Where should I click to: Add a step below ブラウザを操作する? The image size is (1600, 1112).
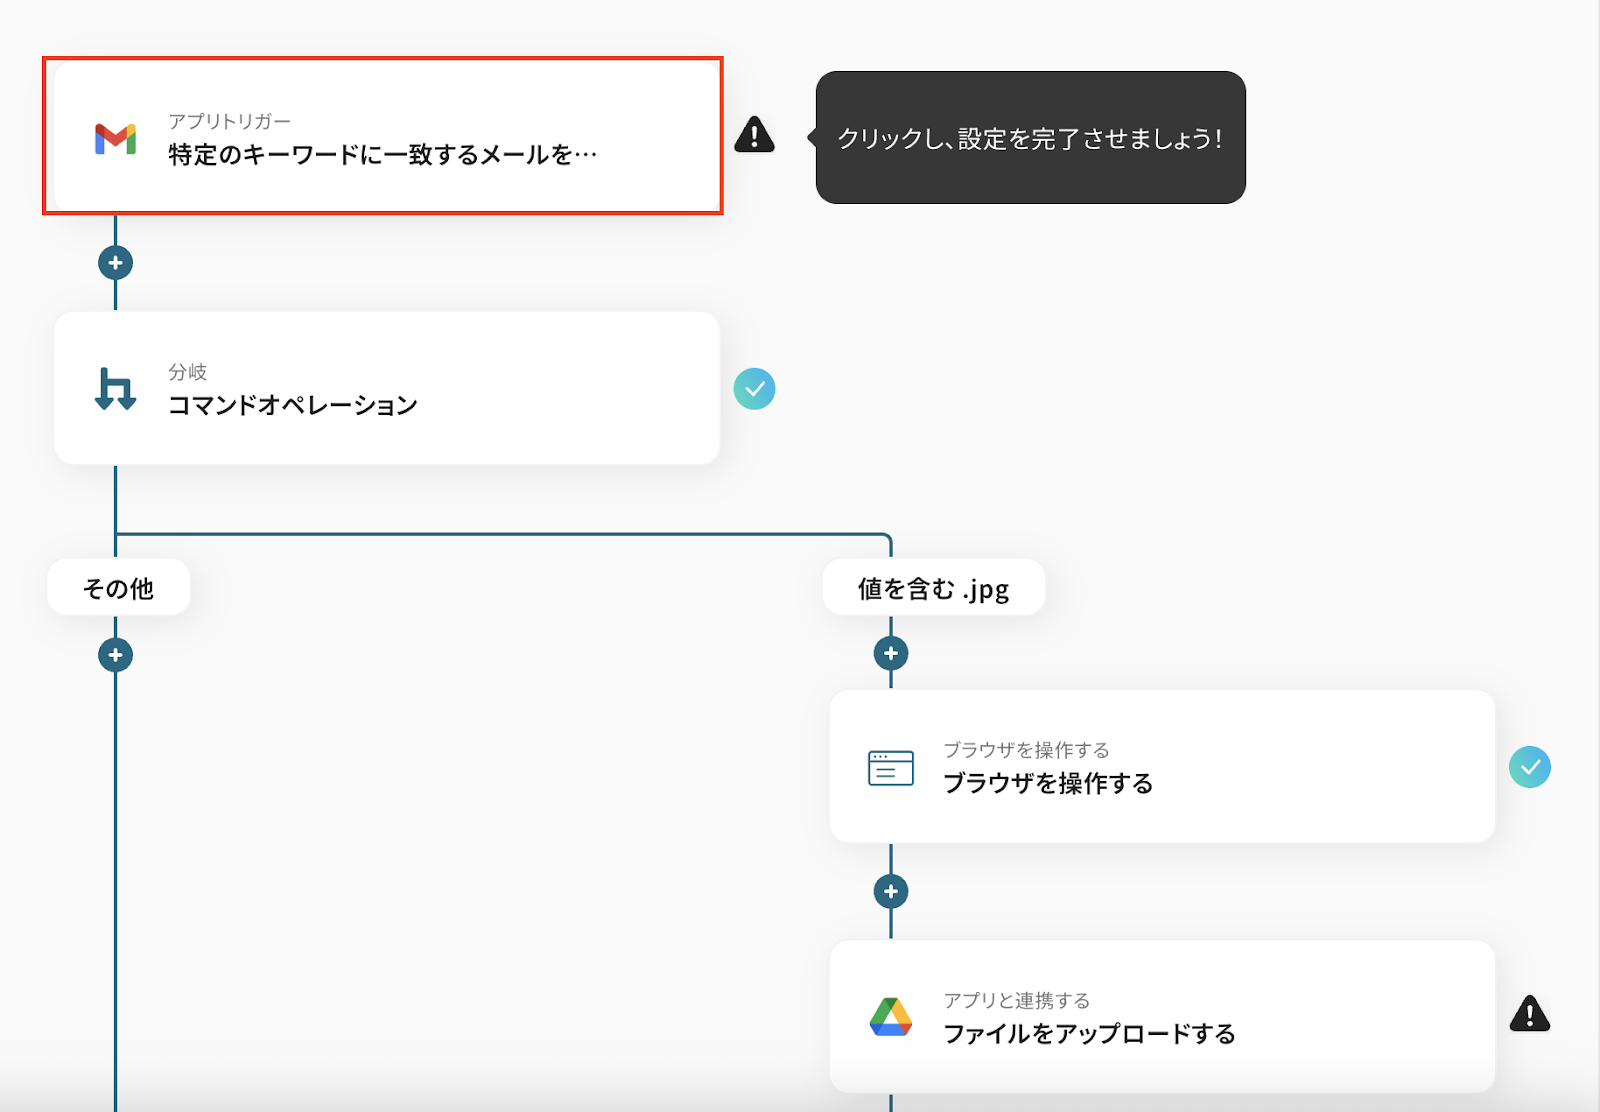point(891,891)
